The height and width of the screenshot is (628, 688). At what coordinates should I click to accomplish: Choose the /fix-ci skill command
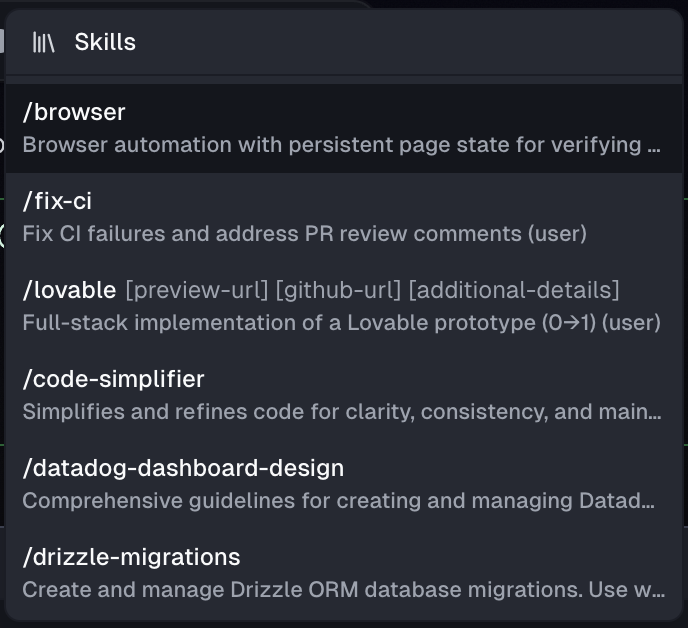click(57, 201)
